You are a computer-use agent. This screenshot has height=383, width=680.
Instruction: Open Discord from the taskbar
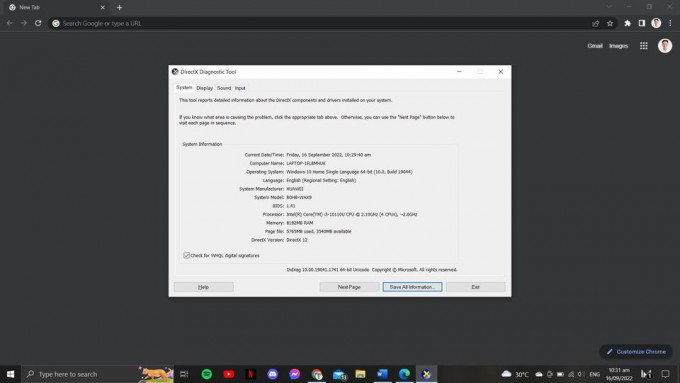pyautogui.click(x=272, y=374)
